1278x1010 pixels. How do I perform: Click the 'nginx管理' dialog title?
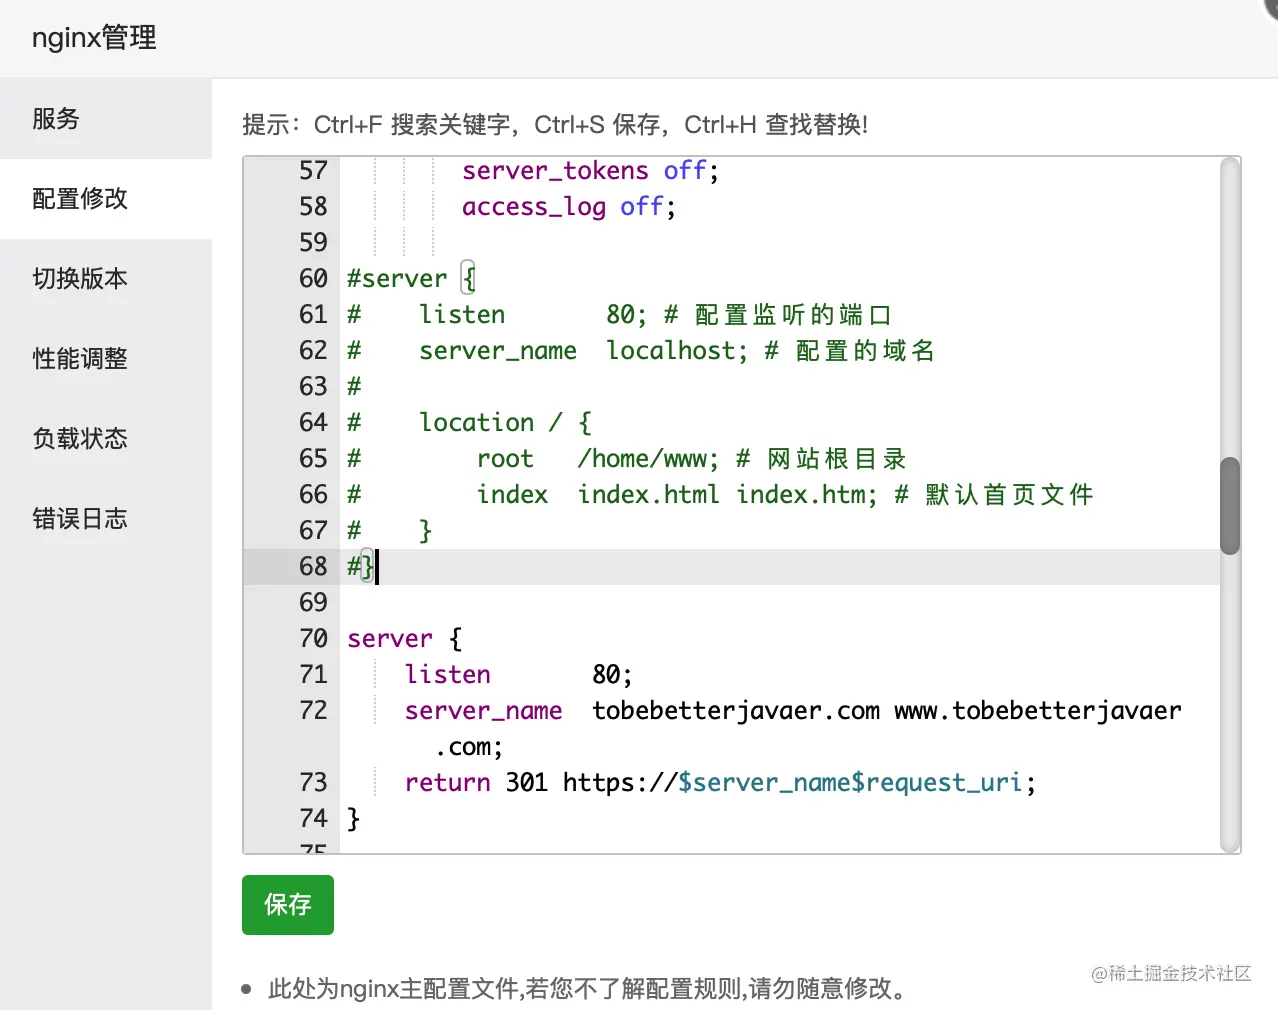click(x=94, y=38)
